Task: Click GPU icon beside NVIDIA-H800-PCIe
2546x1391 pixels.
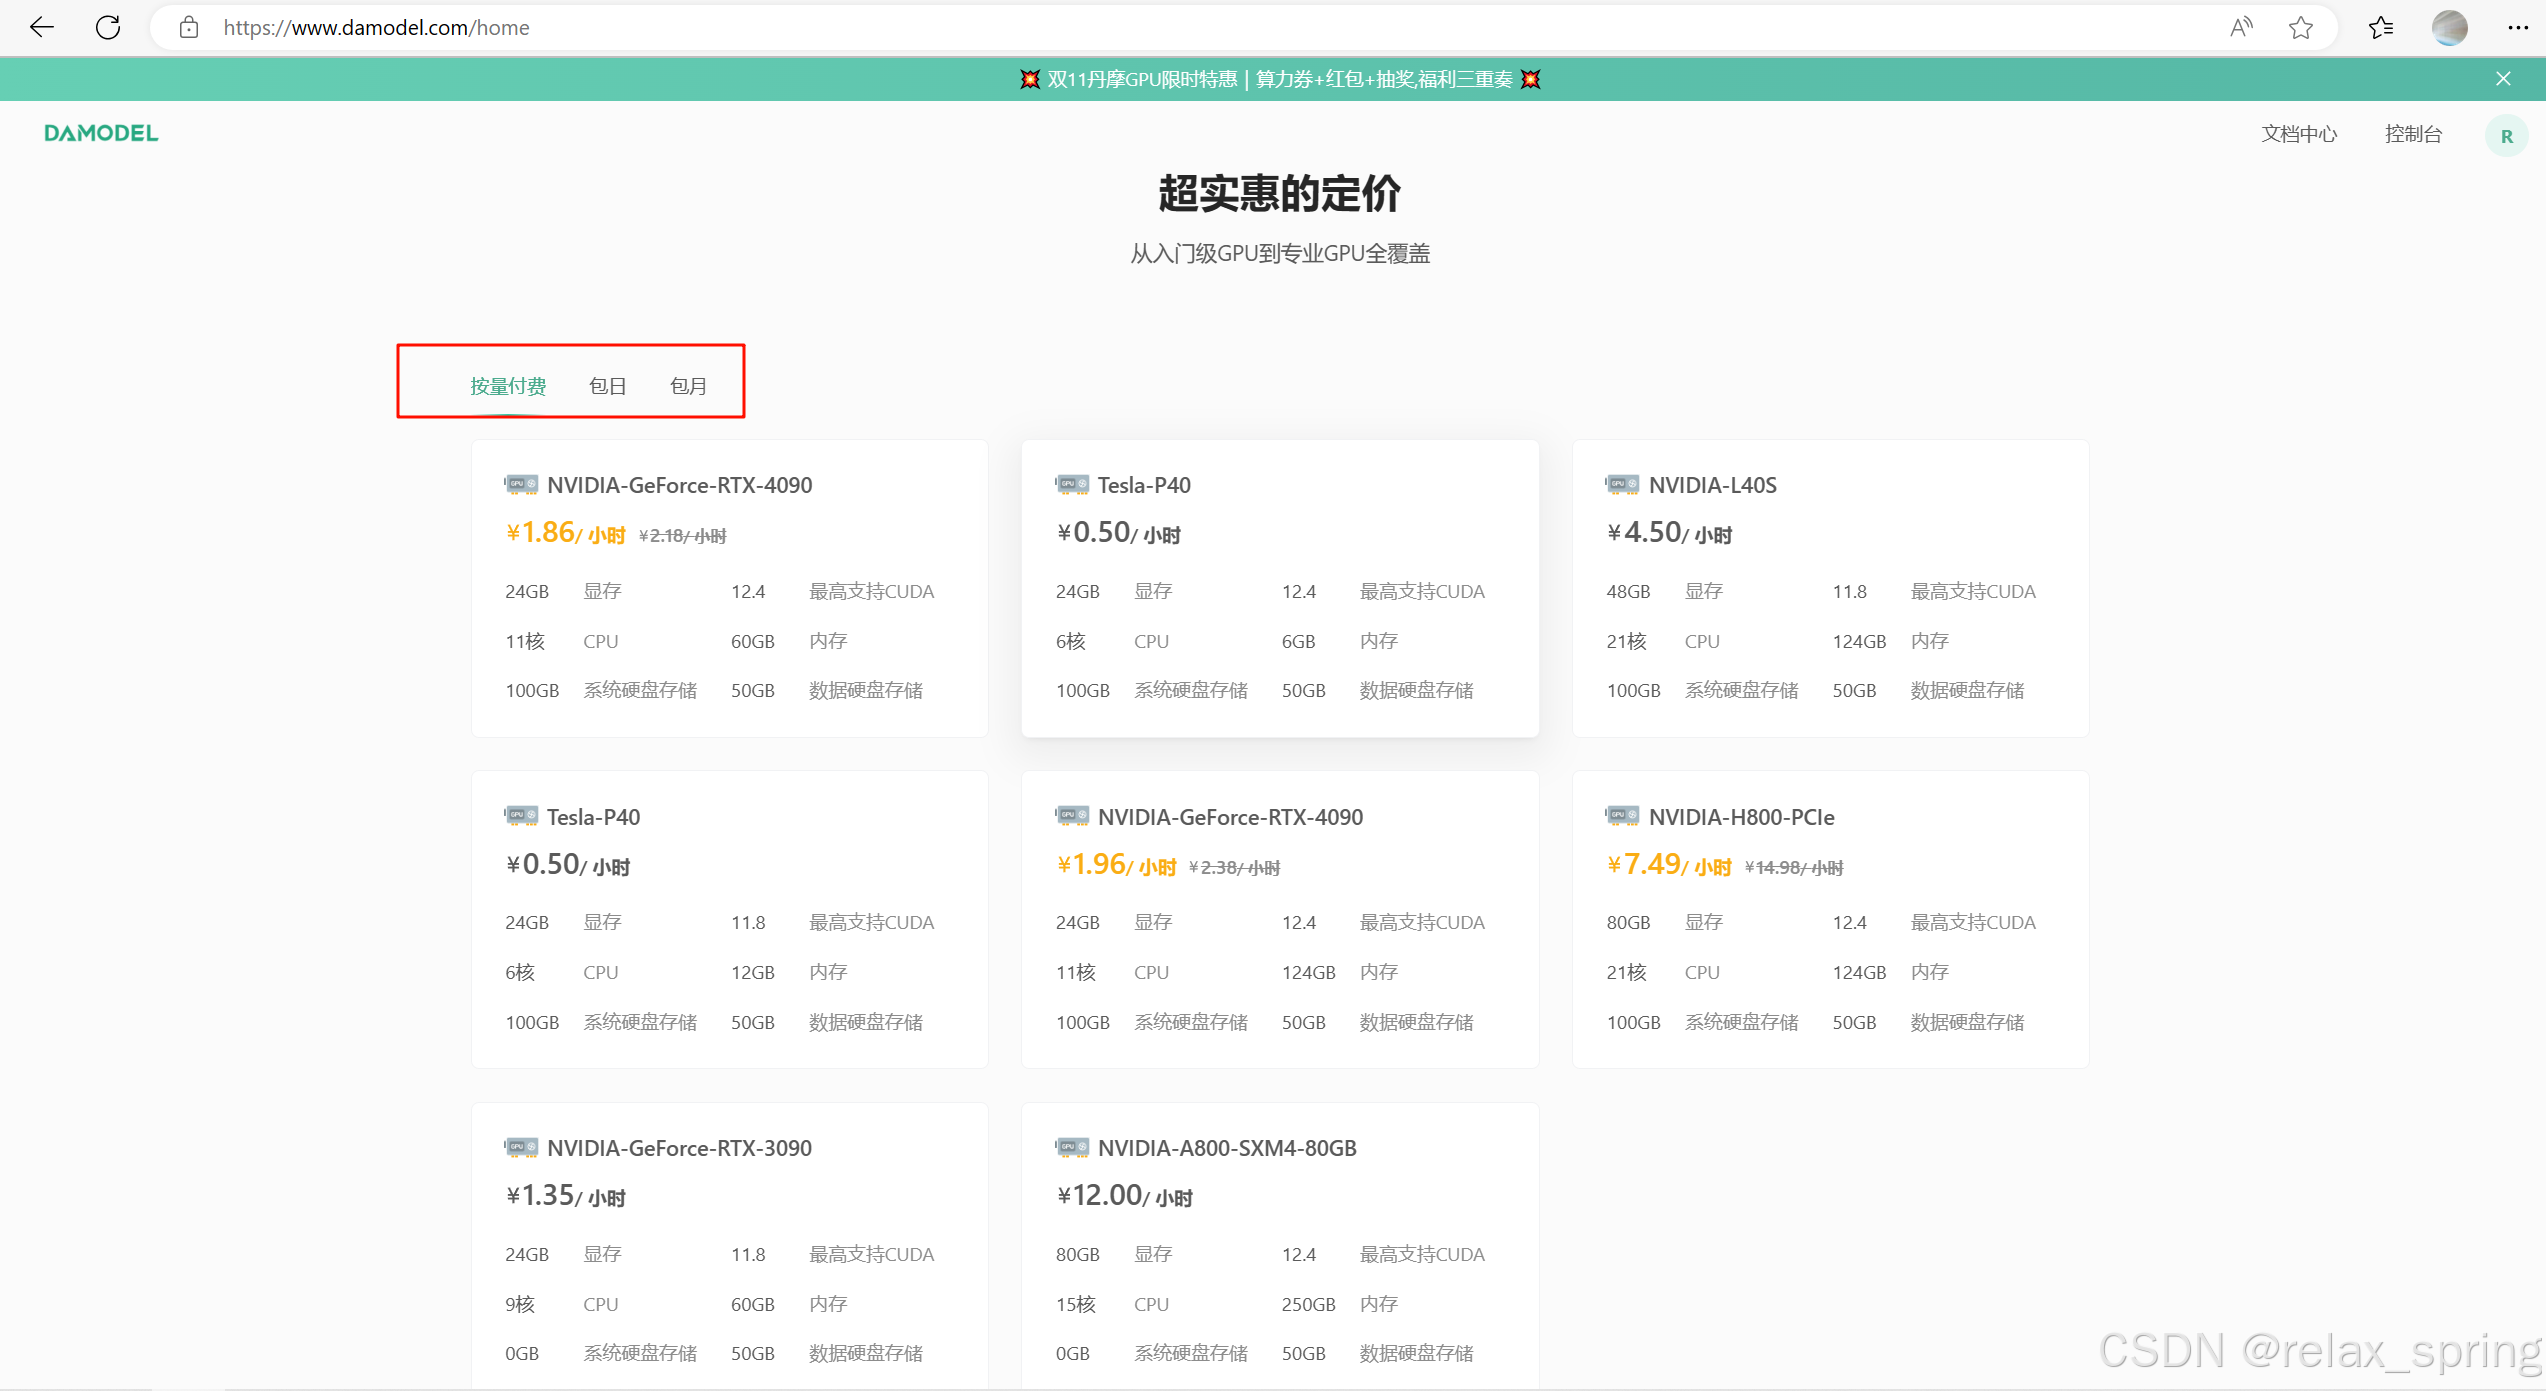Action: (x=1623, y=817)
